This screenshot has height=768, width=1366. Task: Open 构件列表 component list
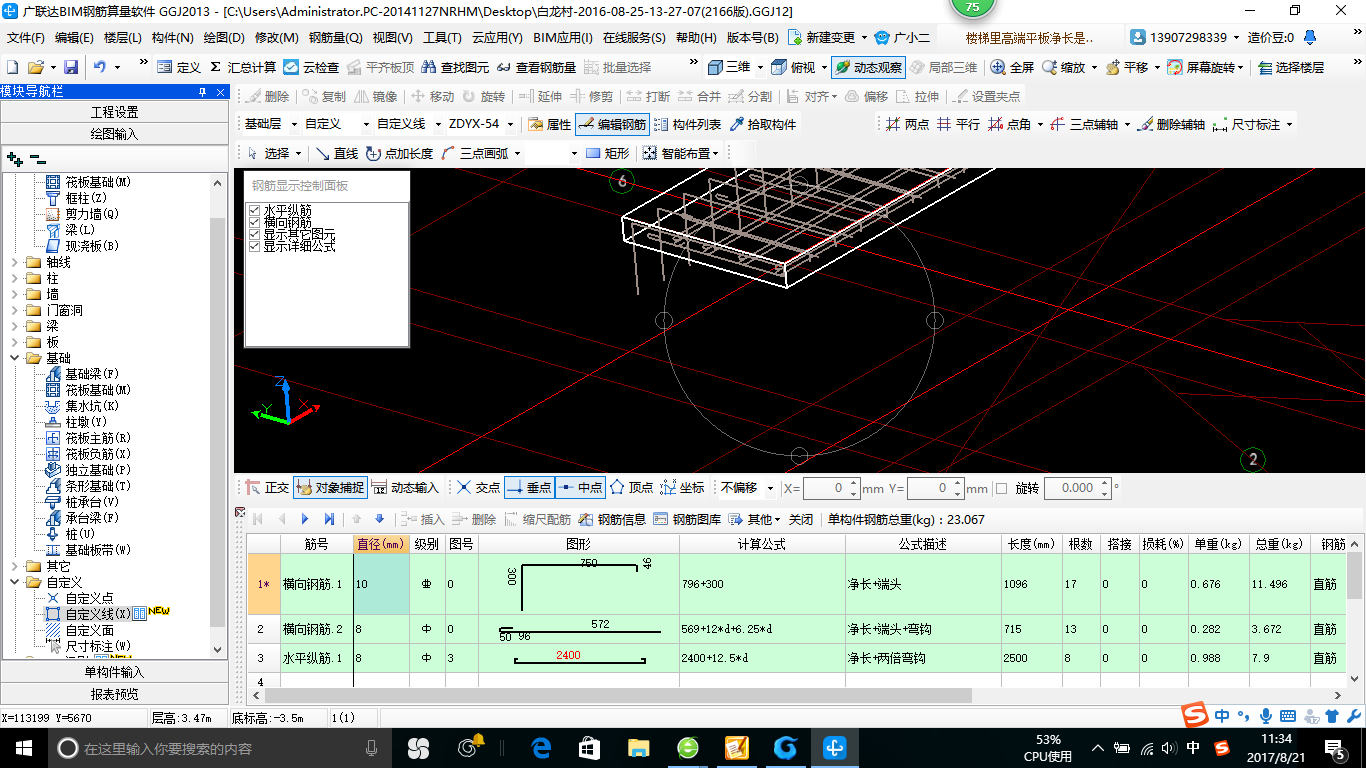[x=687, y=125]
